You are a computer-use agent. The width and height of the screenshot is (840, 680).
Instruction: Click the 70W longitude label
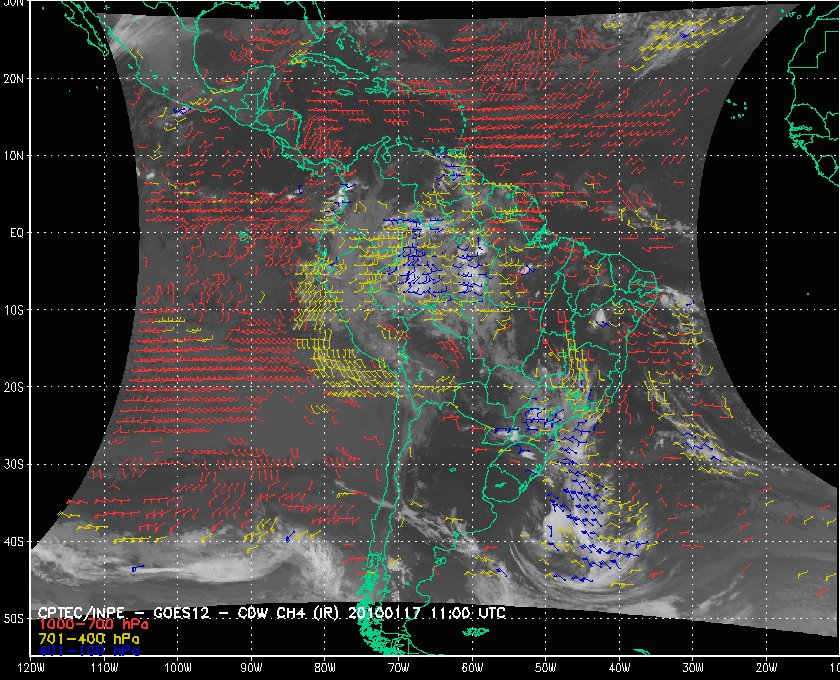coord(399,668)
